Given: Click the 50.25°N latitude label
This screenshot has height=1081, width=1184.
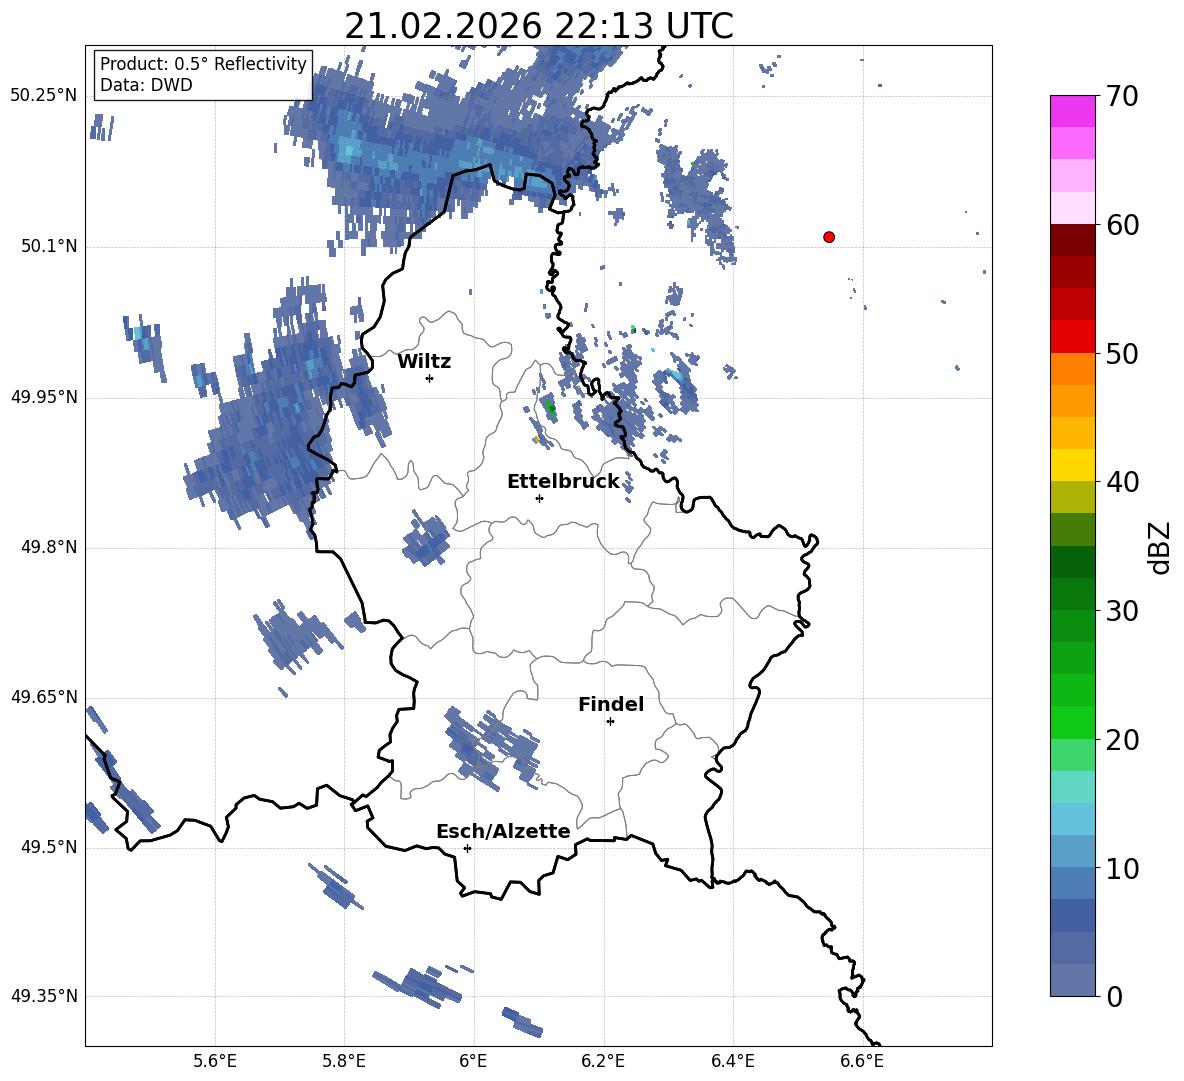Looking at the screenshot, I should tap(44, 96).
